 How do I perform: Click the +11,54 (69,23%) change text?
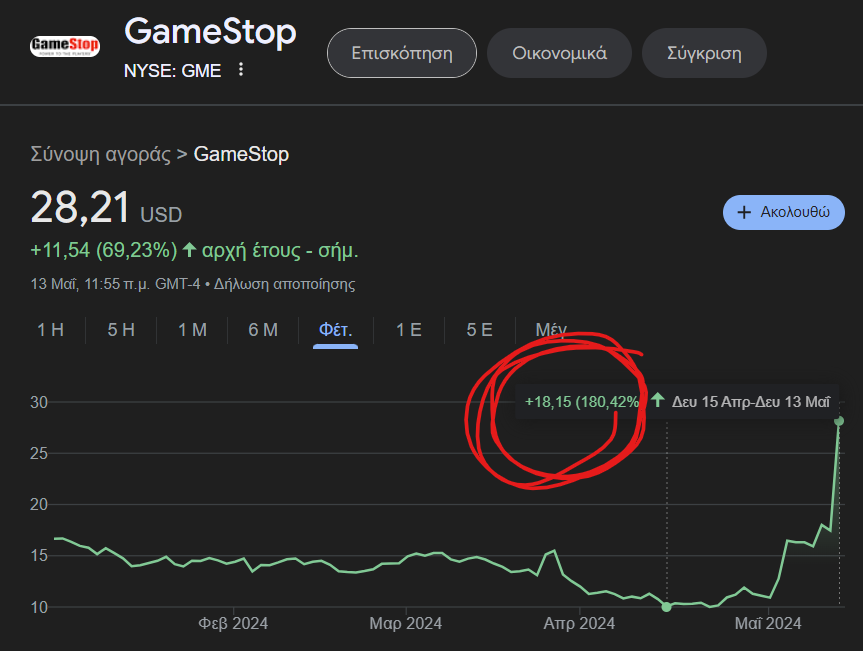click(104, 250)
